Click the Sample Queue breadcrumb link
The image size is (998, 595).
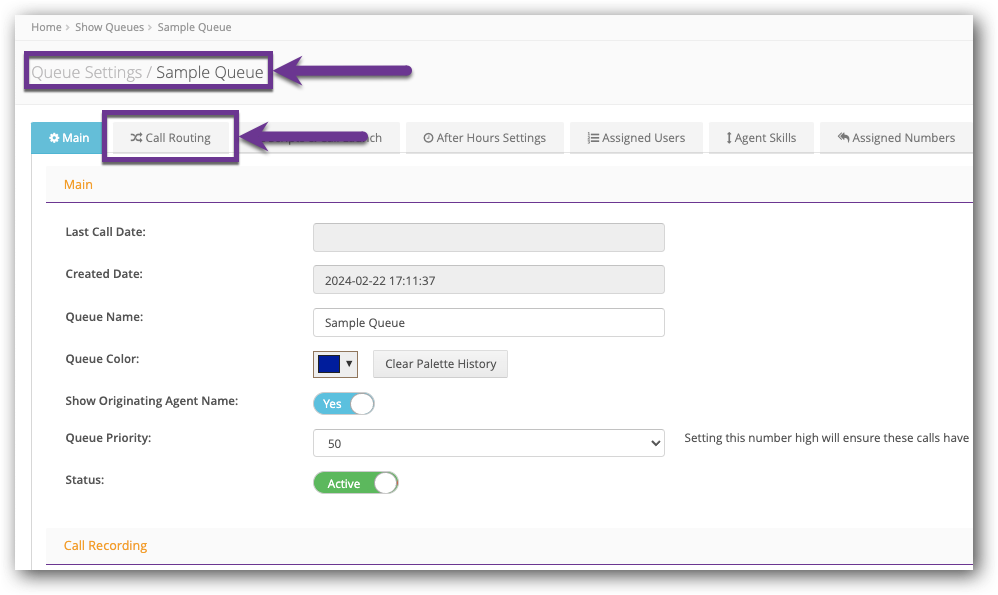click(194, 27)
